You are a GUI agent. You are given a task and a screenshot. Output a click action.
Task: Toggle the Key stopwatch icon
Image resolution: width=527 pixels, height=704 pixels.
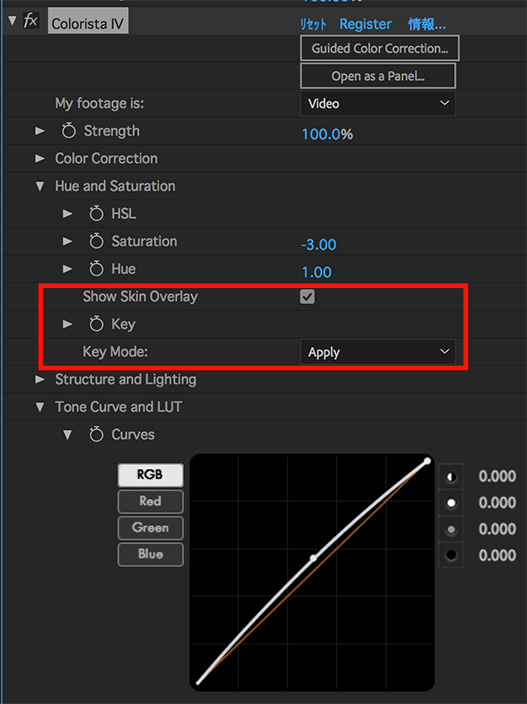(96, 324)
